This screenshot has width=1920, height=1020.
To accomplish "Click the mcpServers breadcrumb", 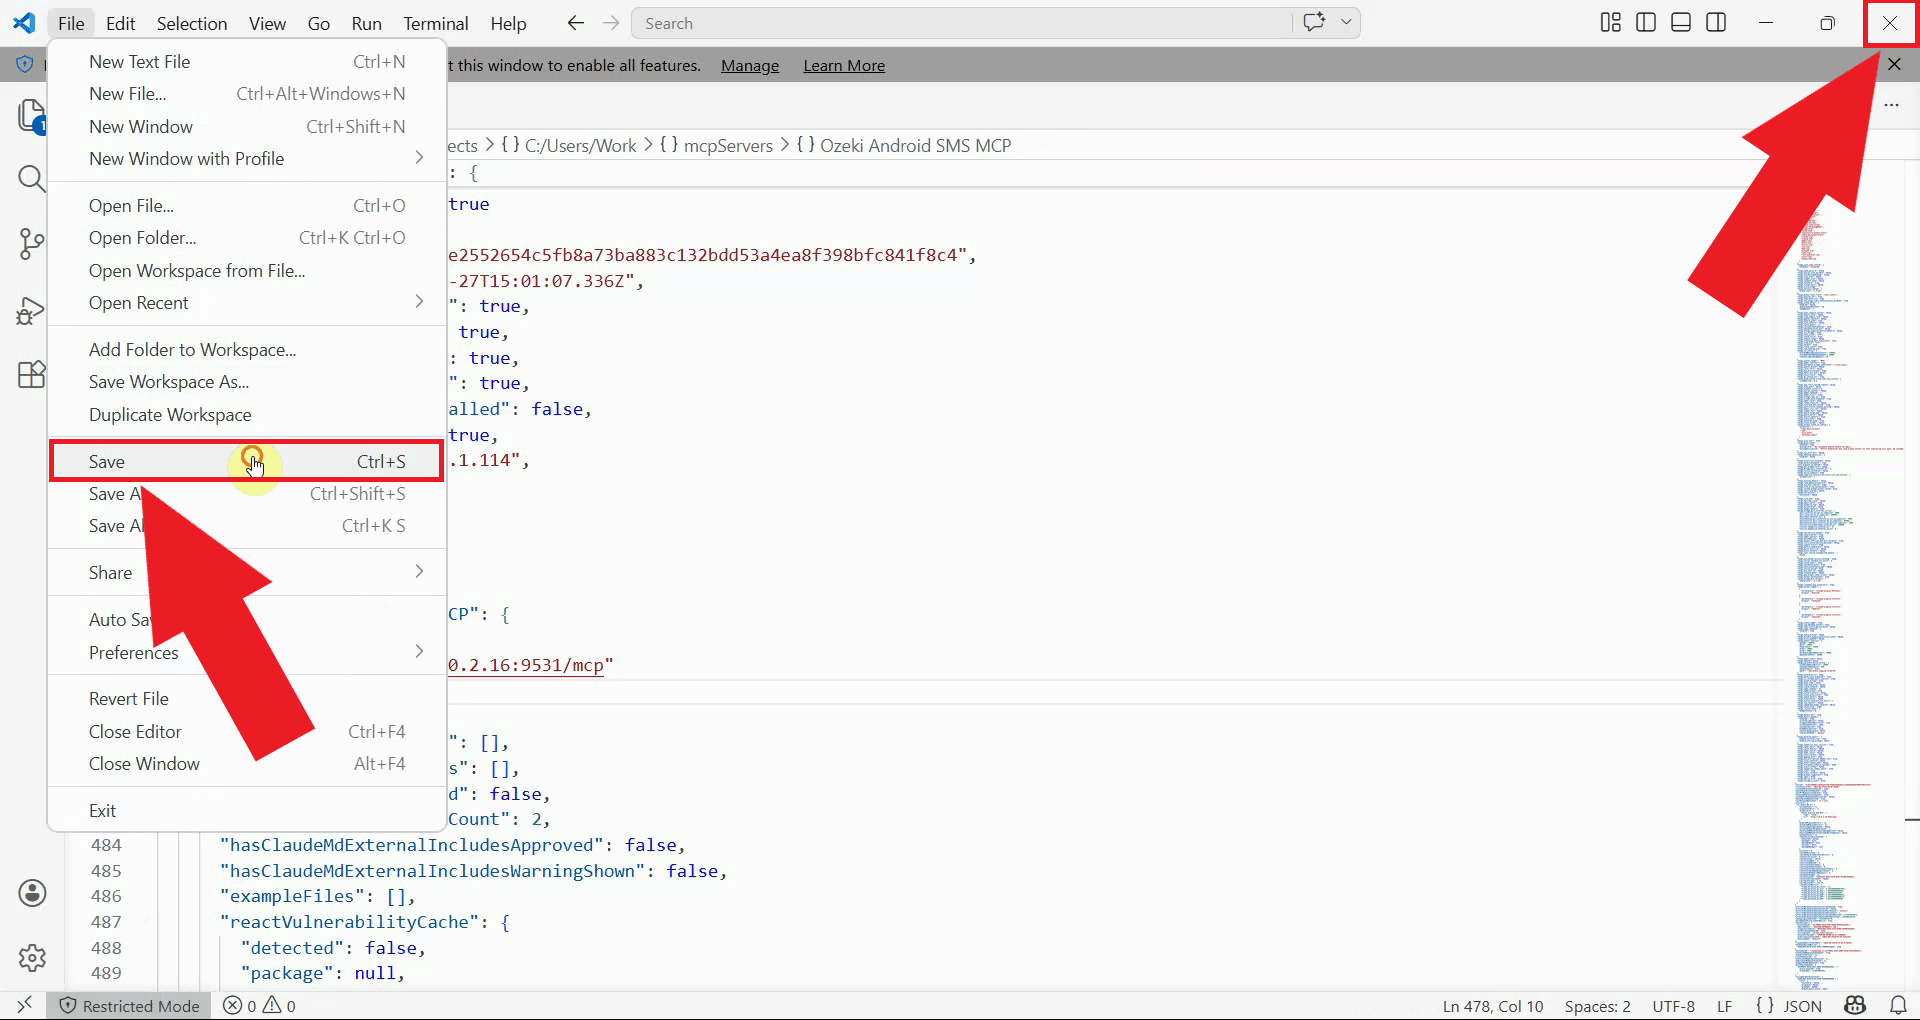I will click(718, 146).
